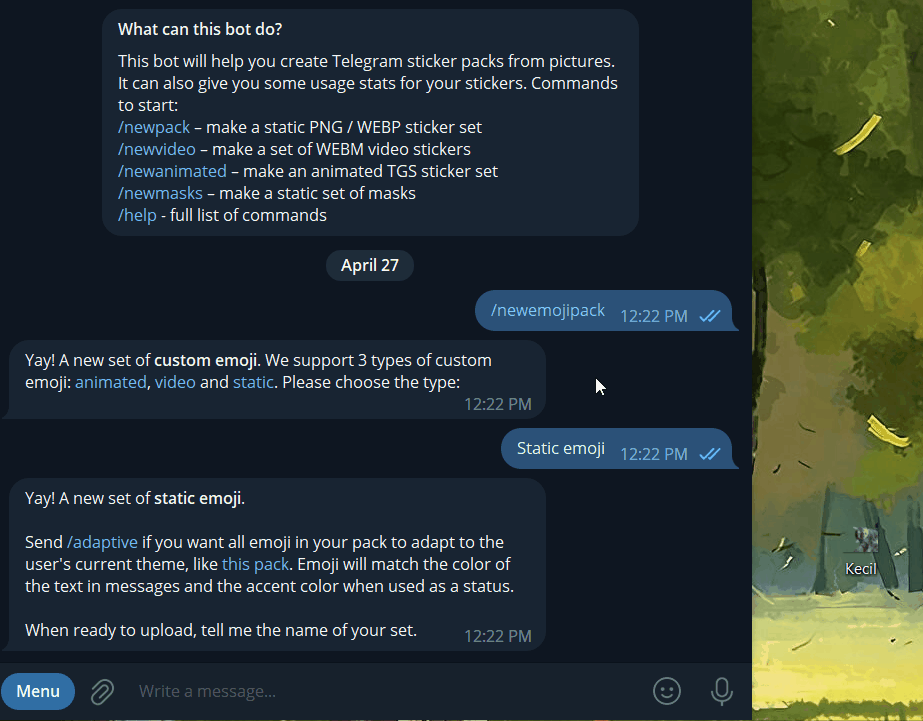Click the 'video' emoji type link
This screenshot has height=721, width=923.
tap(175, 382)
